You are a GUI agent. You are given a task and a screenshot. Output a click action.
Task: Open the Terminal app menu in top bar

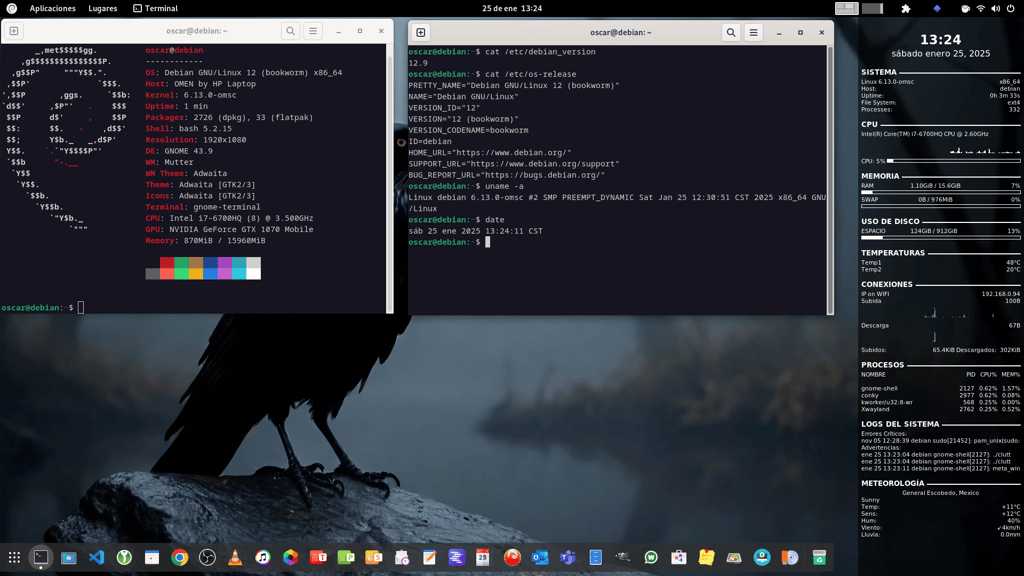click(155, 8)
